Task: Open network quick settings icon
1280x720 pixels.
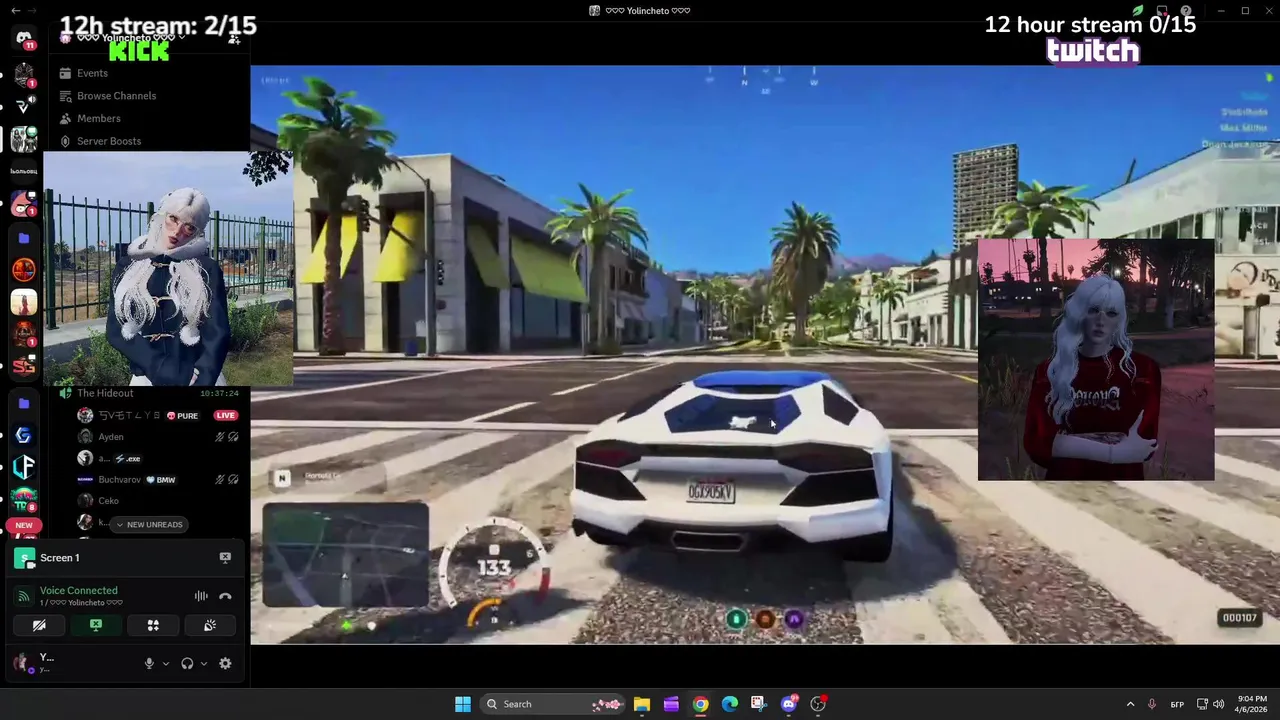Action: [x=1202, y=704]
